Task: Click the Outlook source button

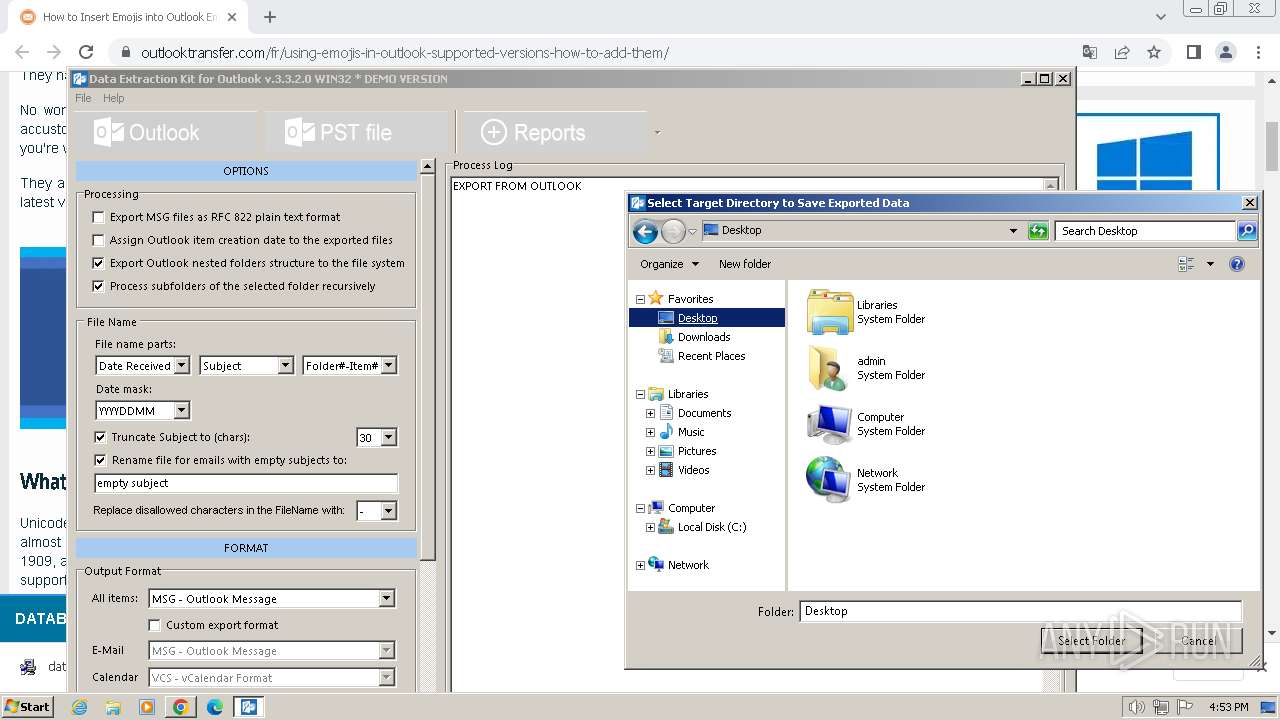Action: coord(164,132)
